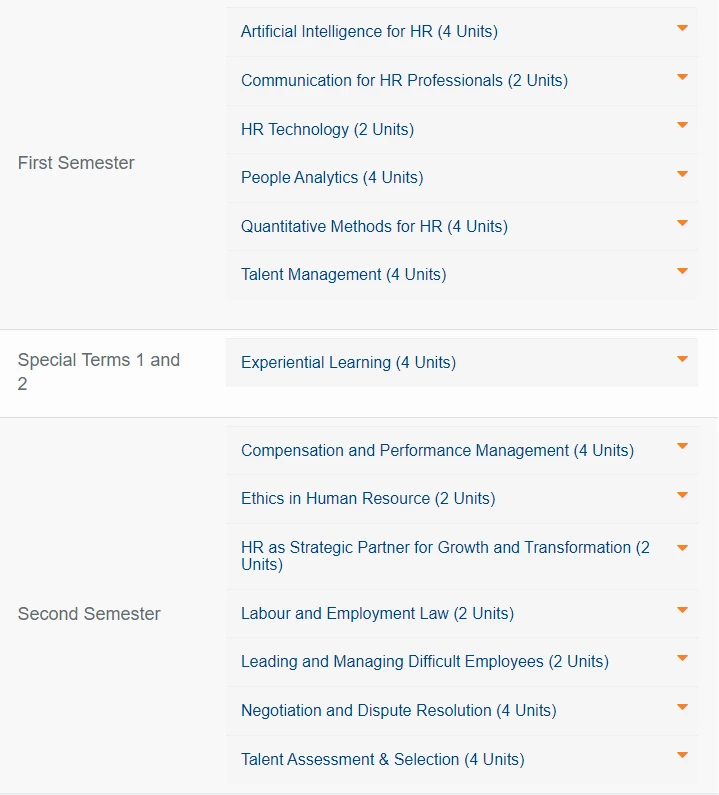719x795 pixels.
Task: Open the Leading and Managing Difficult Employees title
Action: click(425, 662)
